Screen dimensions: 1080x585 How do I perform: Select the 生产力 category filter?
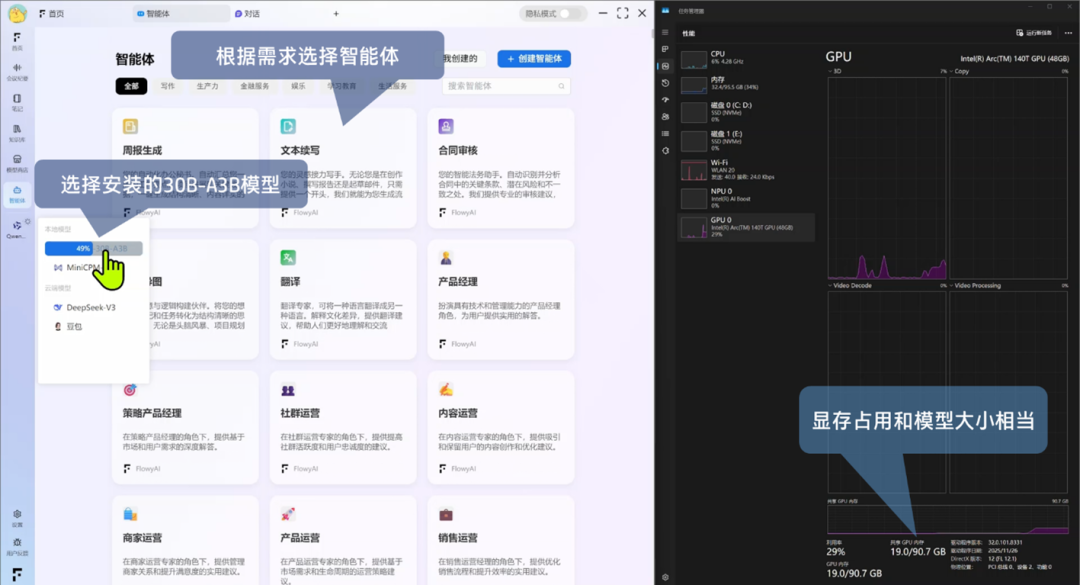click(x=207, y=86)
